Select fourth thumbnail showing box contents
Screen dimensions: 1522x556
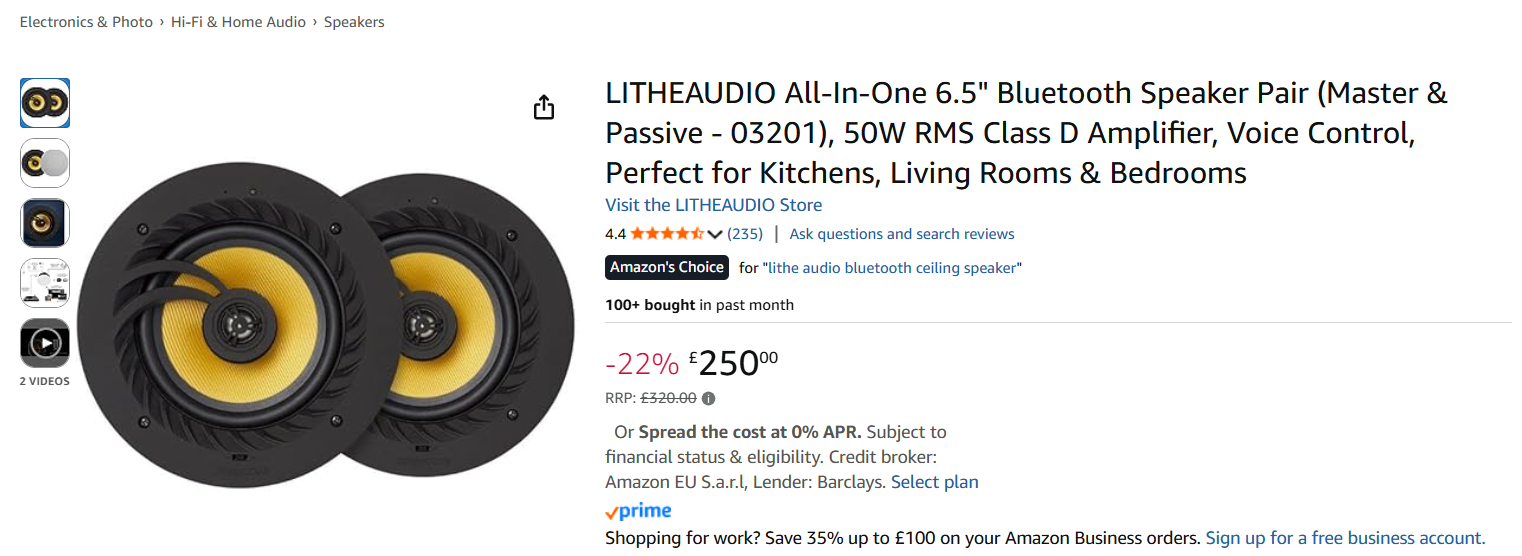pyautogui.click(x=45, y=283)
